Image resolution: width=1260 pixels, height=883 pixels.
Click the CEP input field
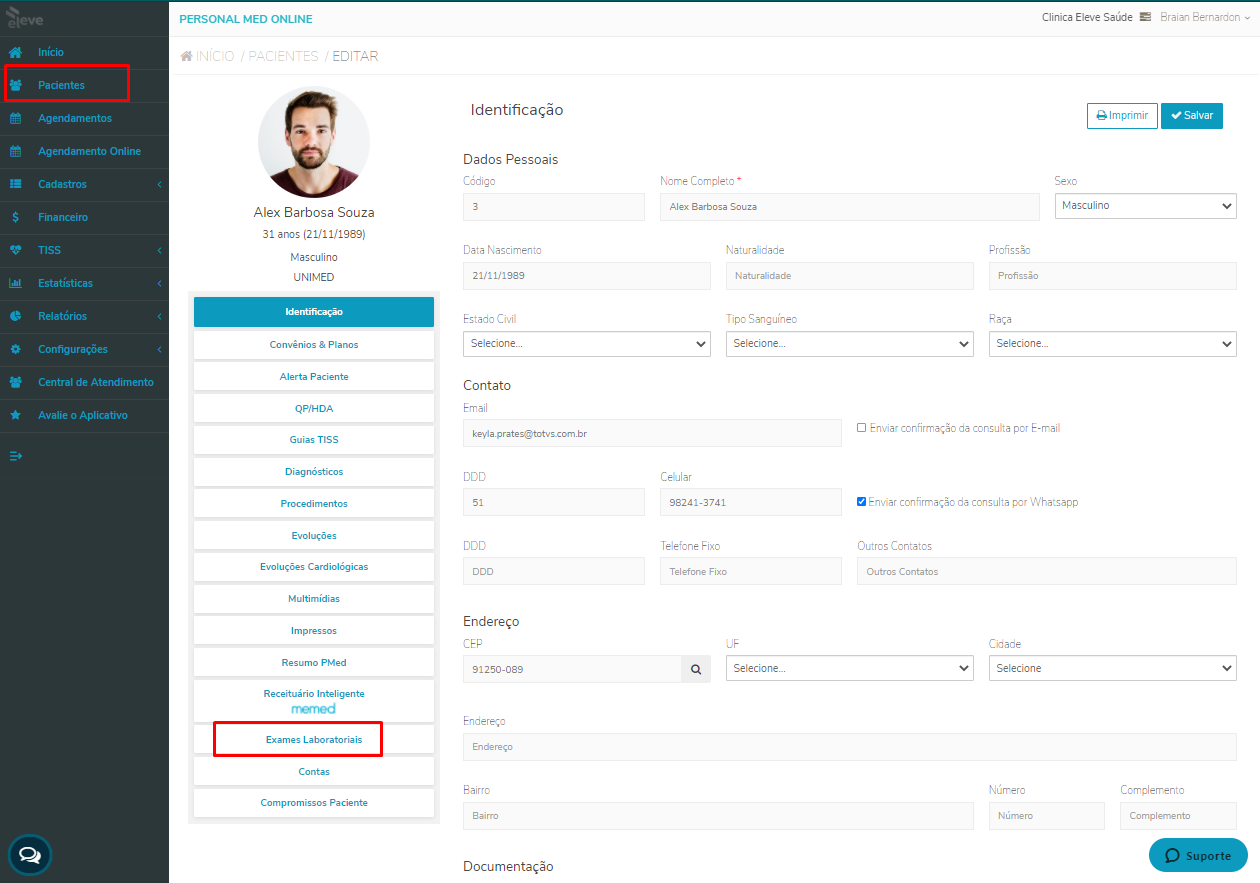tap(572, 669)
